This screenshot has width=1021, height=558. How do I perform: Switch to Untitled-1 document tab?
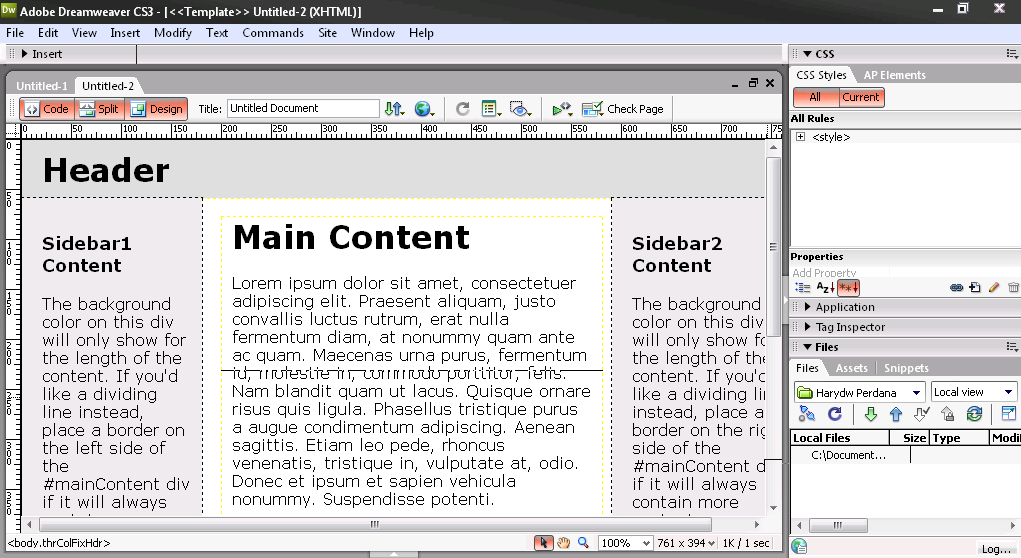click(x=42, y=86)
